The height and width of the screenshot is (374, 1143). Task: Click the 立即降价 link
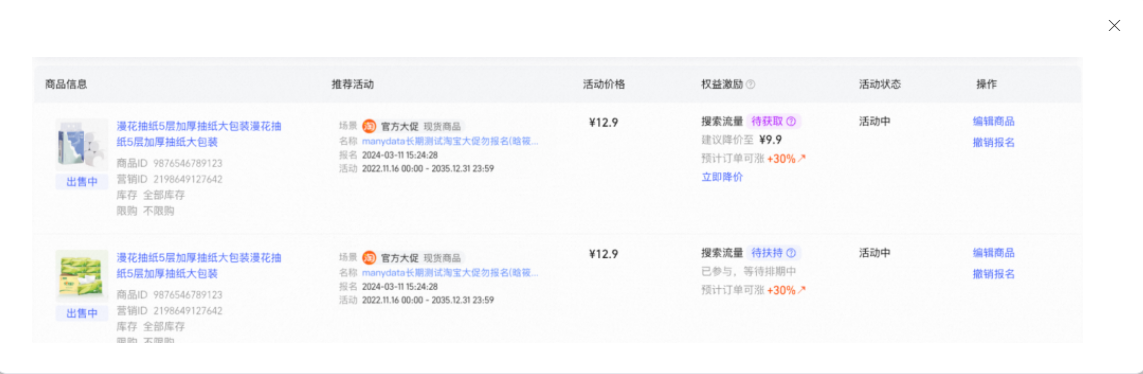[722, 177]
